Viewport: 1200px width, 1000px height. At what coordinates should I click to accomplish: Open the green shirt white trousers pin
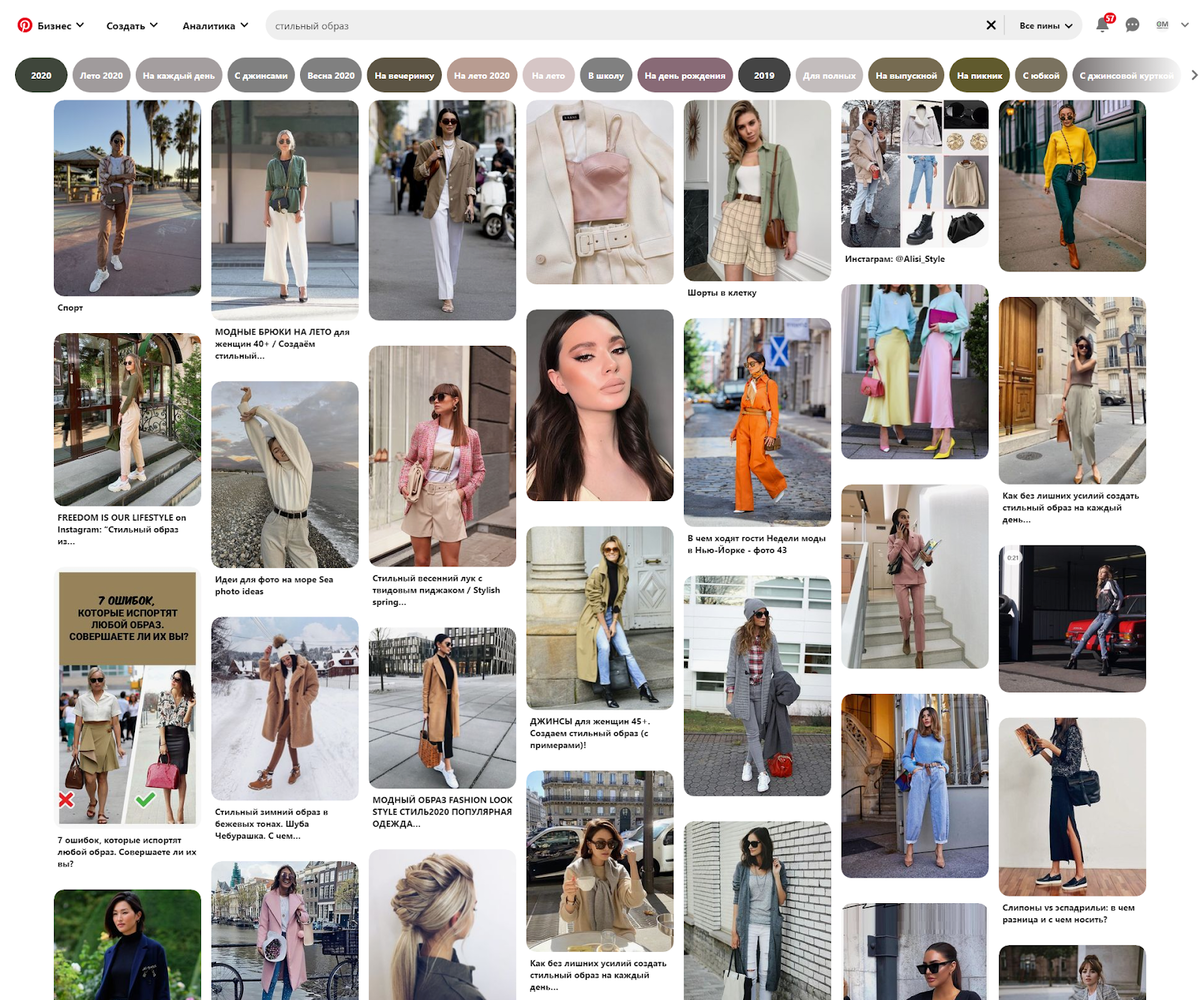pyautogui.click(x=285, y=210)
